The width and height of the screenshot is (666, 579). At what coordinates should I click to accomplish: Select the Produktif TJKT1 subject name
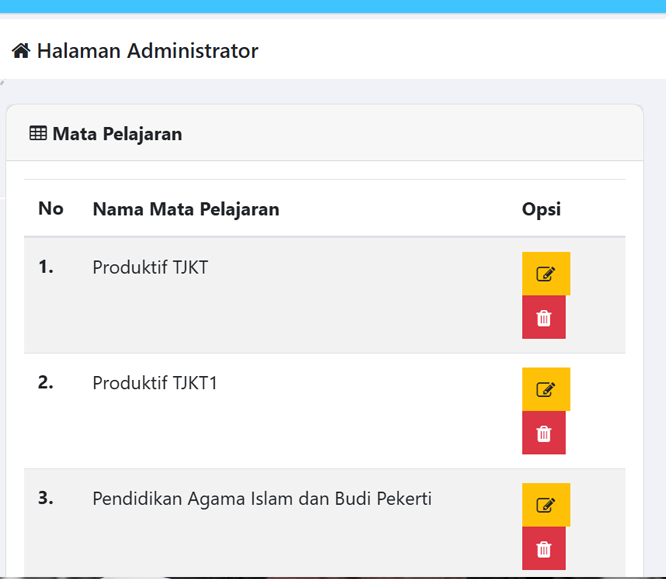(155, 383)
